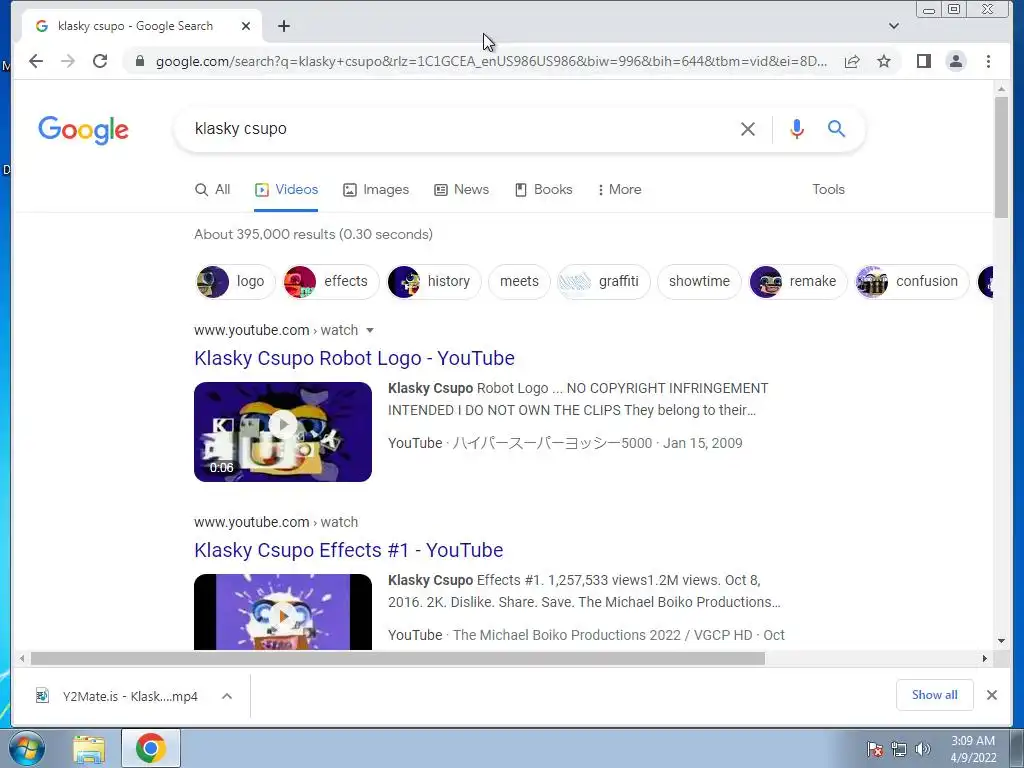Image resolution: width=1024 pixels, height=768 pixels.
Task: Expand the tab search dropdown arrow
Action: coord(894,26)
